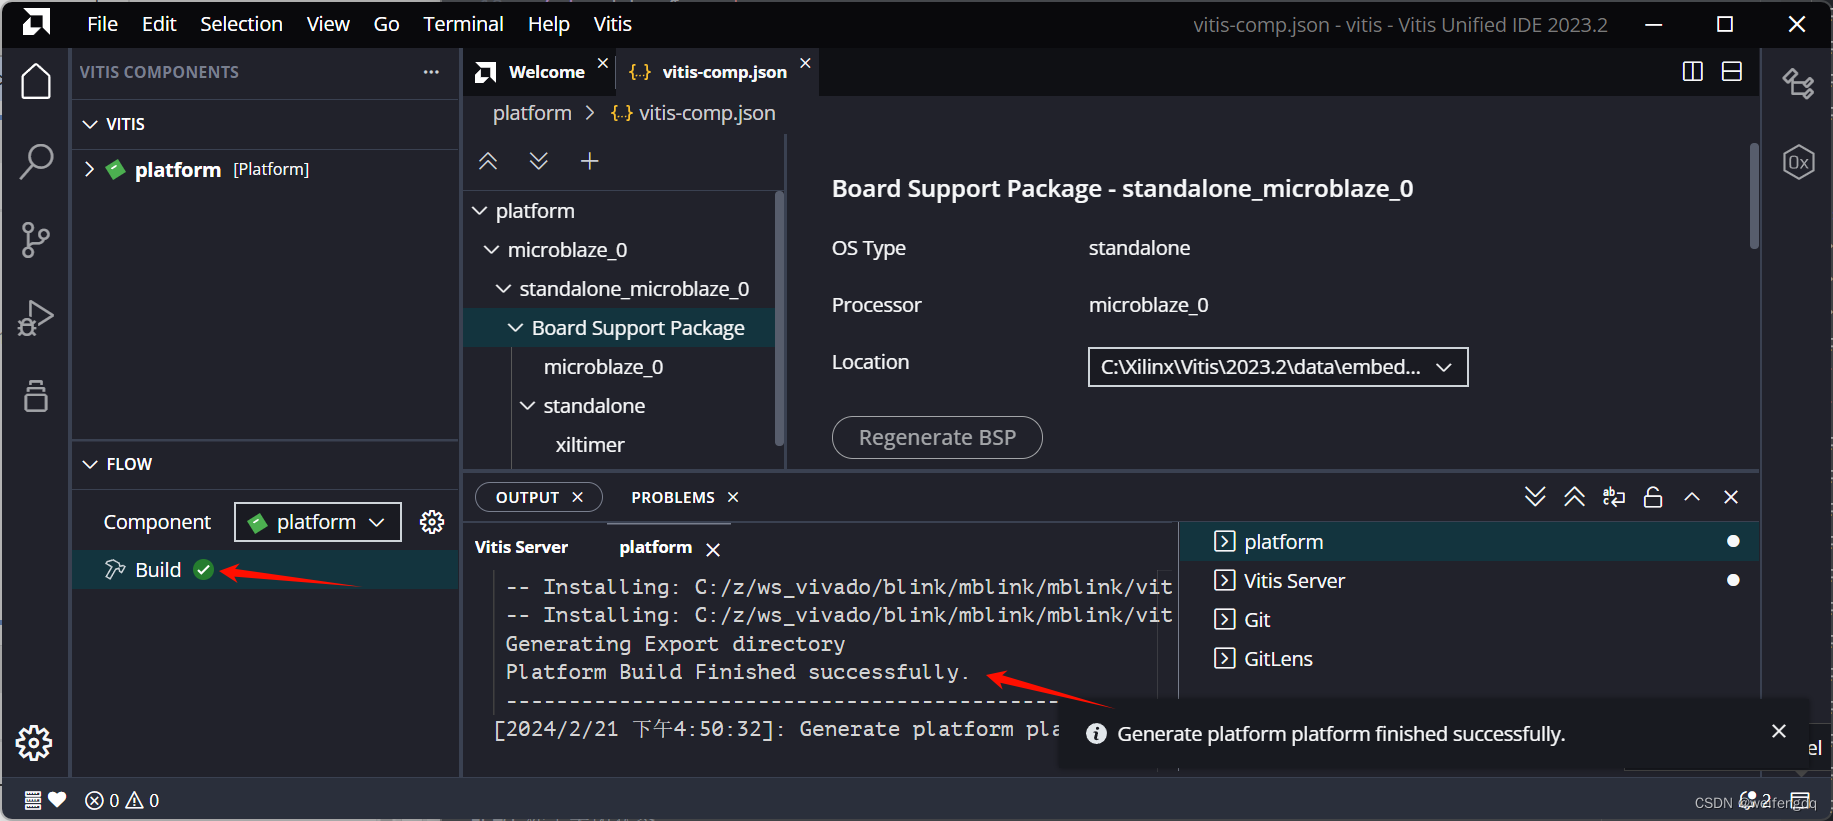This screenshot has width=1833, height=821.
Task: Close the bottom panel
Action: click(1731, 497)
